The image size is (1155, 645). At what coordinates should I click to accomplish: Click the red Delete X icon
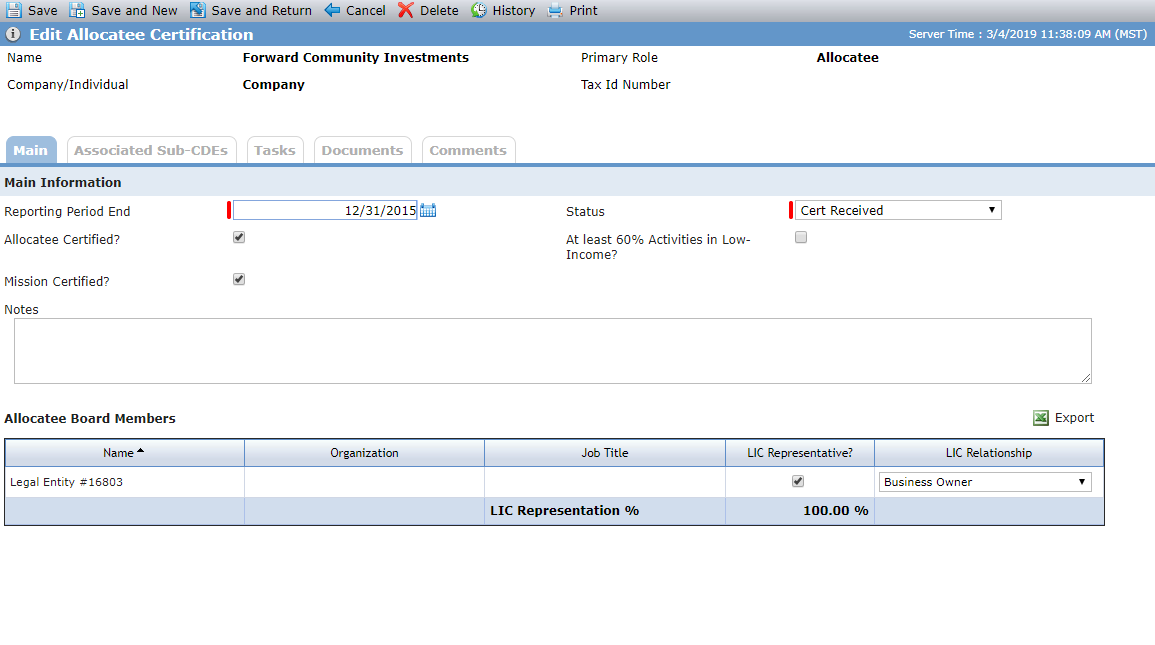[x=406, y=10]
